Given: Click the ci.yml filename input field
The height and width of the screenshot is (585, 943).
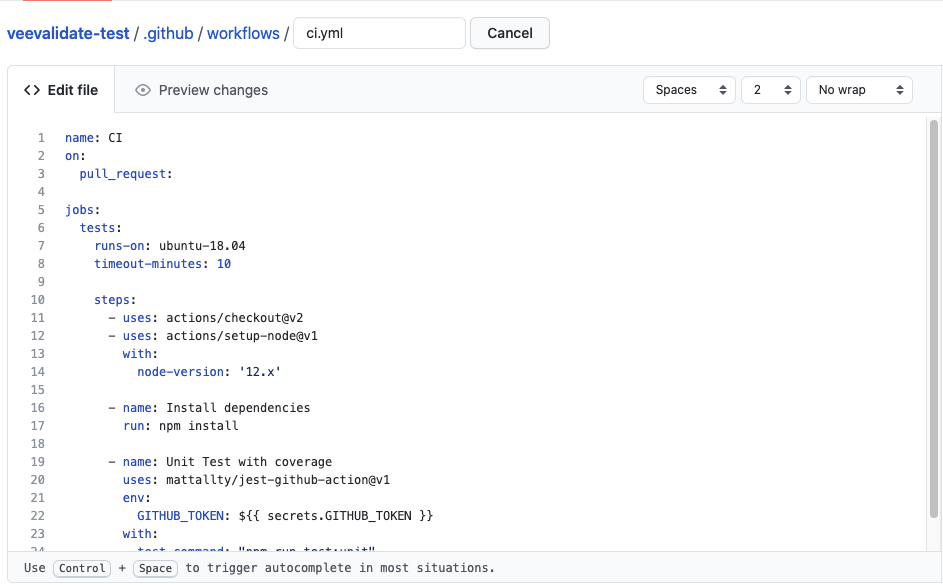Looking at the screenshot, I should click(x=379, y=33).
